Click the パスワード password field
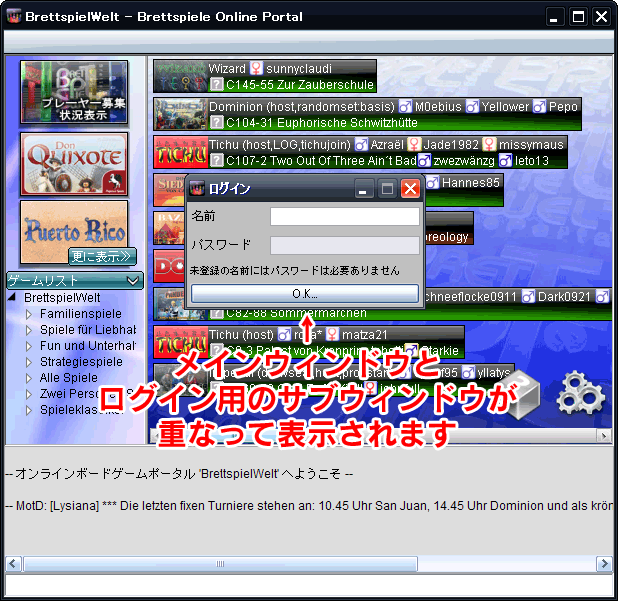This screenshot has width=618, height=601. (x=344, y=246)
